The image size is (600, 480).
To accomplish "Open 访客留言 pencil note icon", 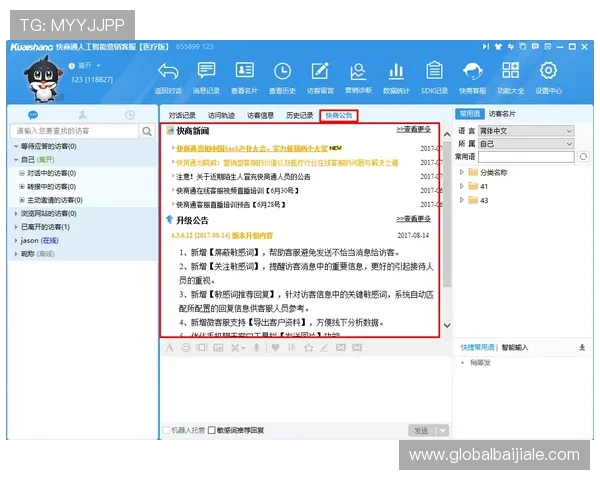I will [320, 71].
